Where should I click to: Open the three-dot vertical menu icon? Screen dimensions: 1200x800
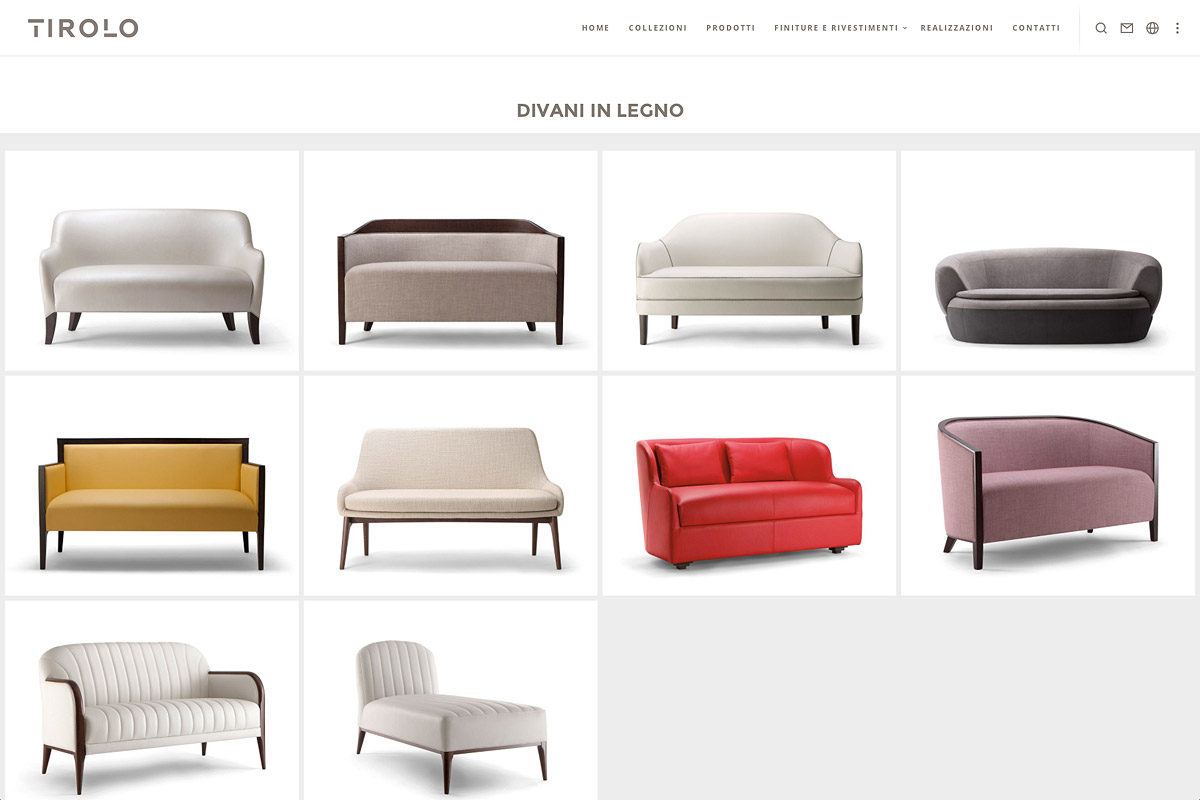click(x=1178, y=28)
